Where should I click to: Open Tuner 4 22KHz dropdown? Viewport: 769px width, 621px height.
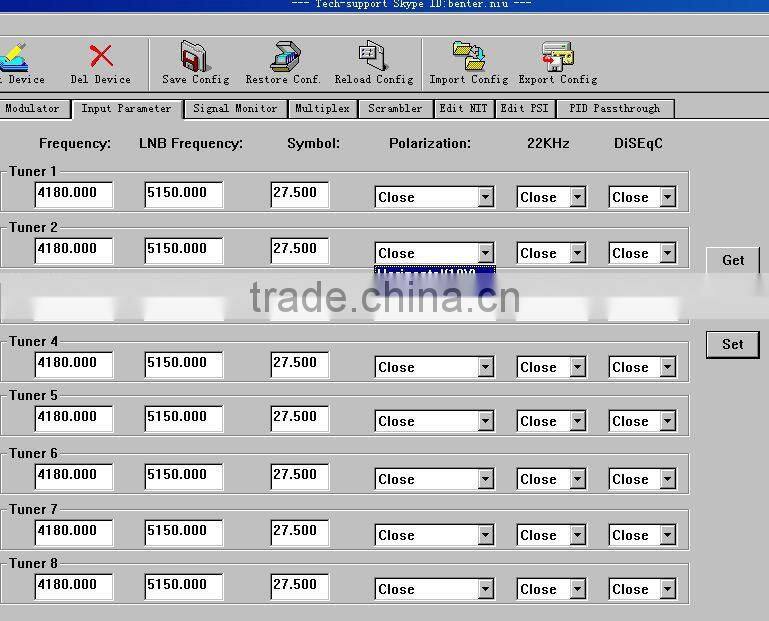coord(577,368)
